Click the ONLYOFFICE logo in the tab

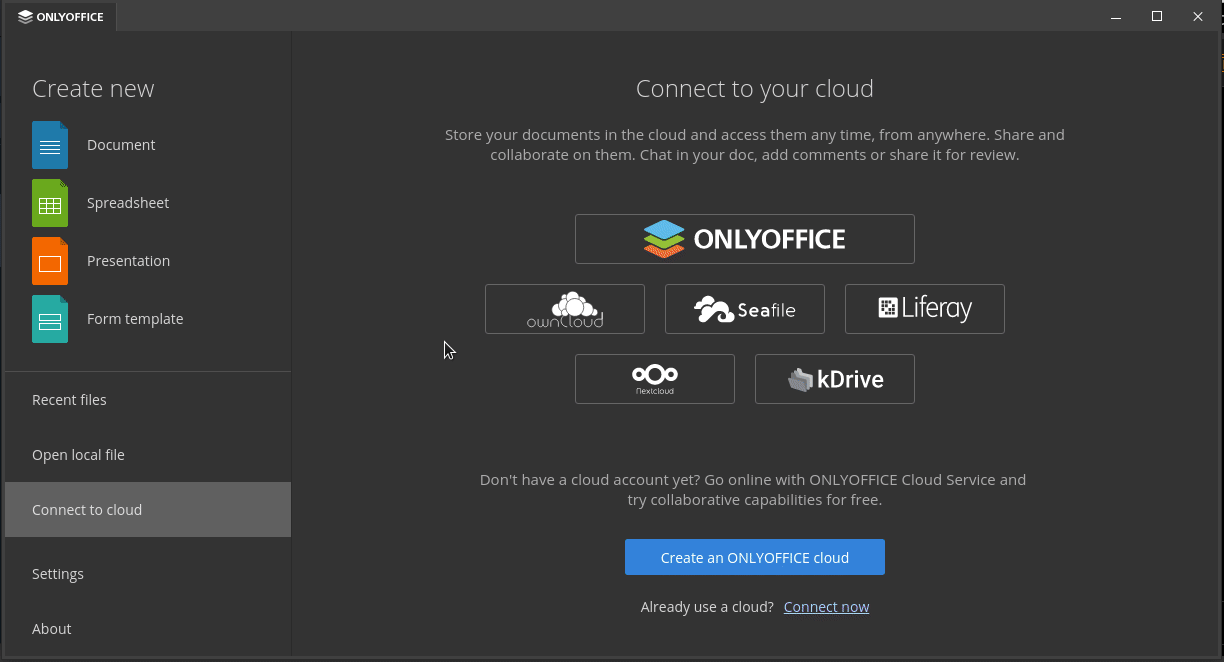(26, 16)
